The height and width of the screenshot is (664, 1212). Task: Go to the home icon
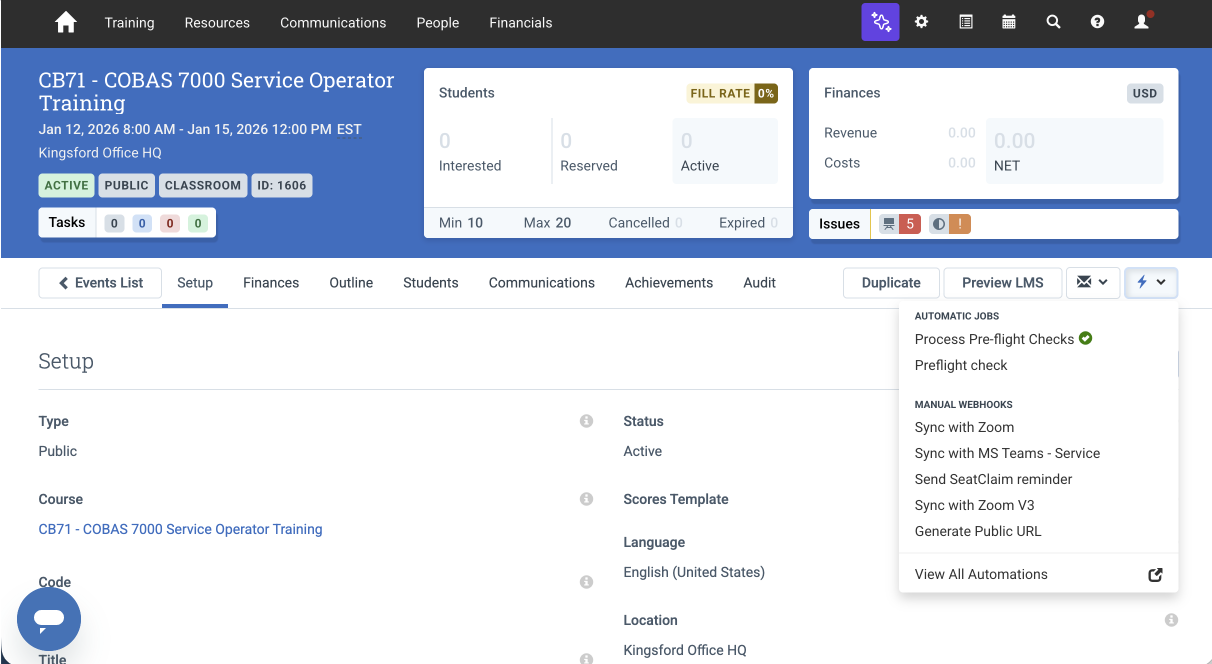point(66,22)
